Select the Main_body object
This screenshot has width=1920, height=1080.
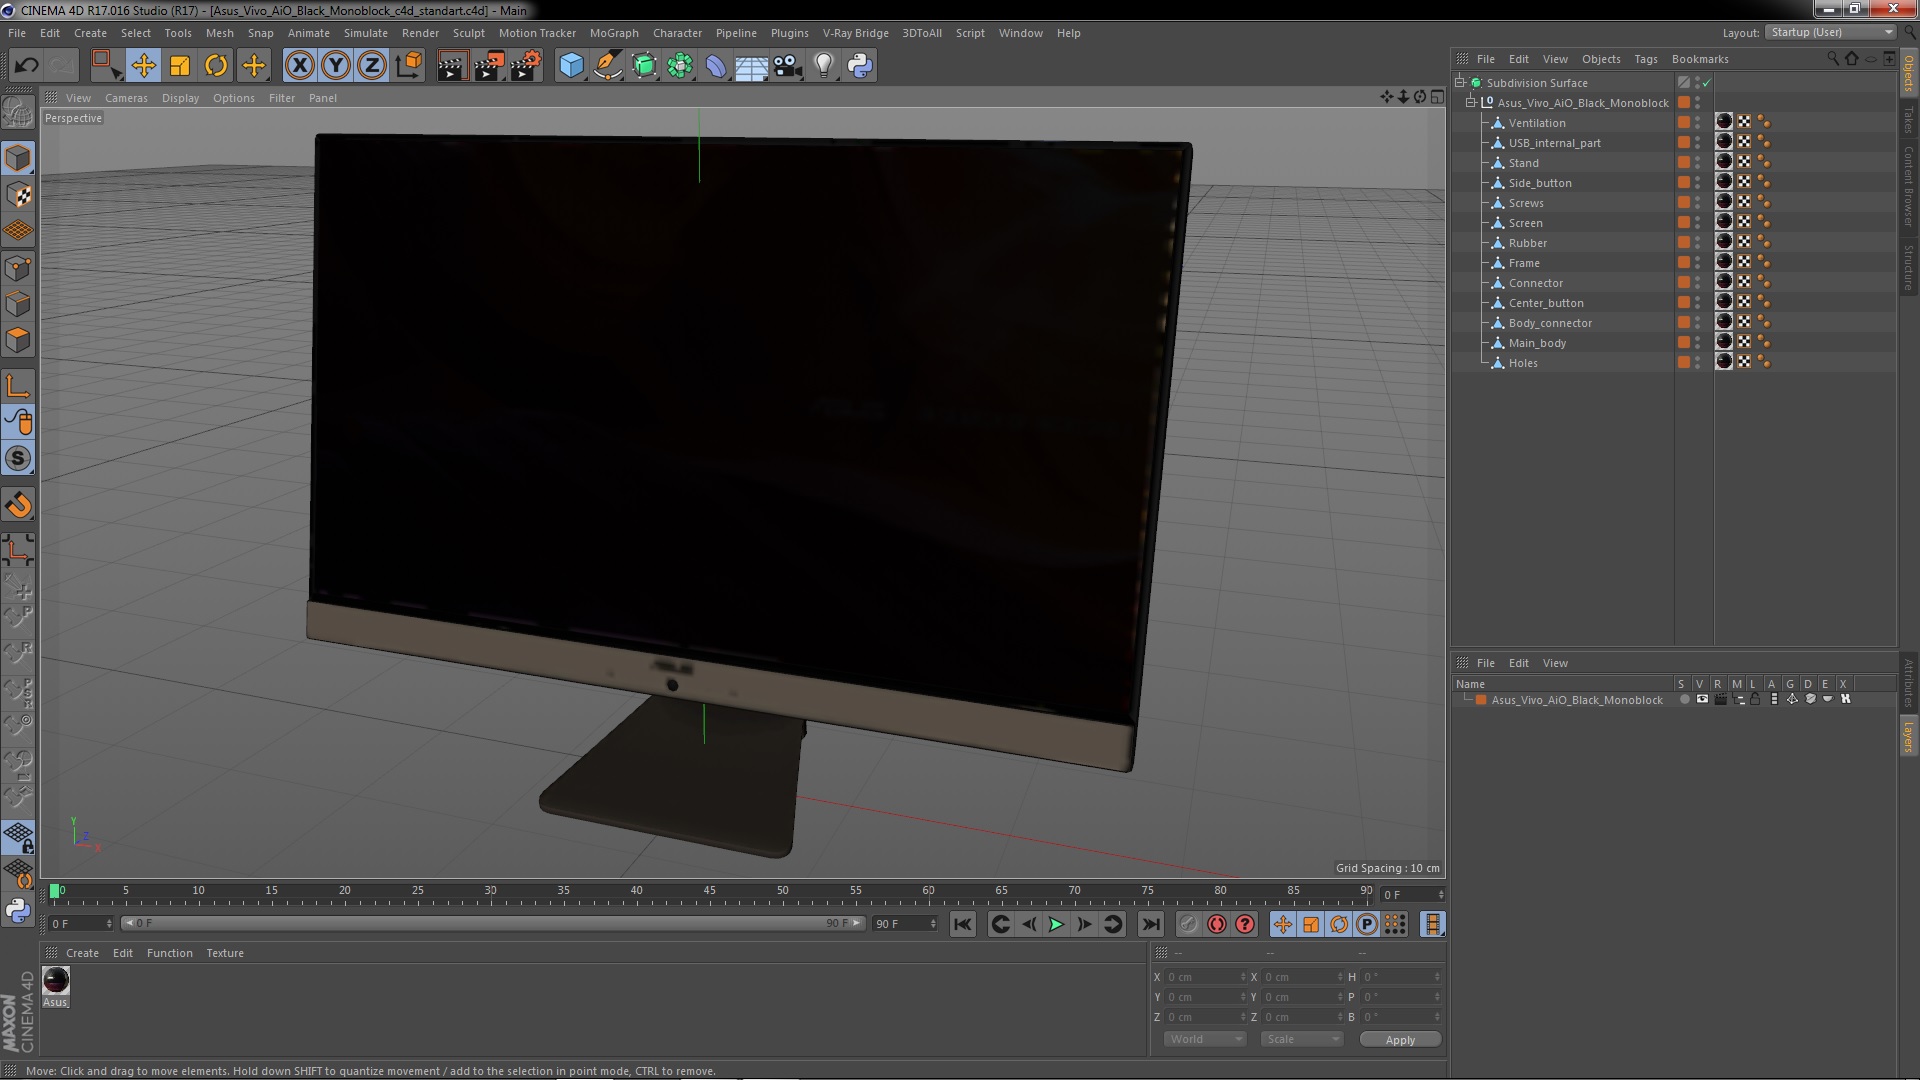point(1537,343)
